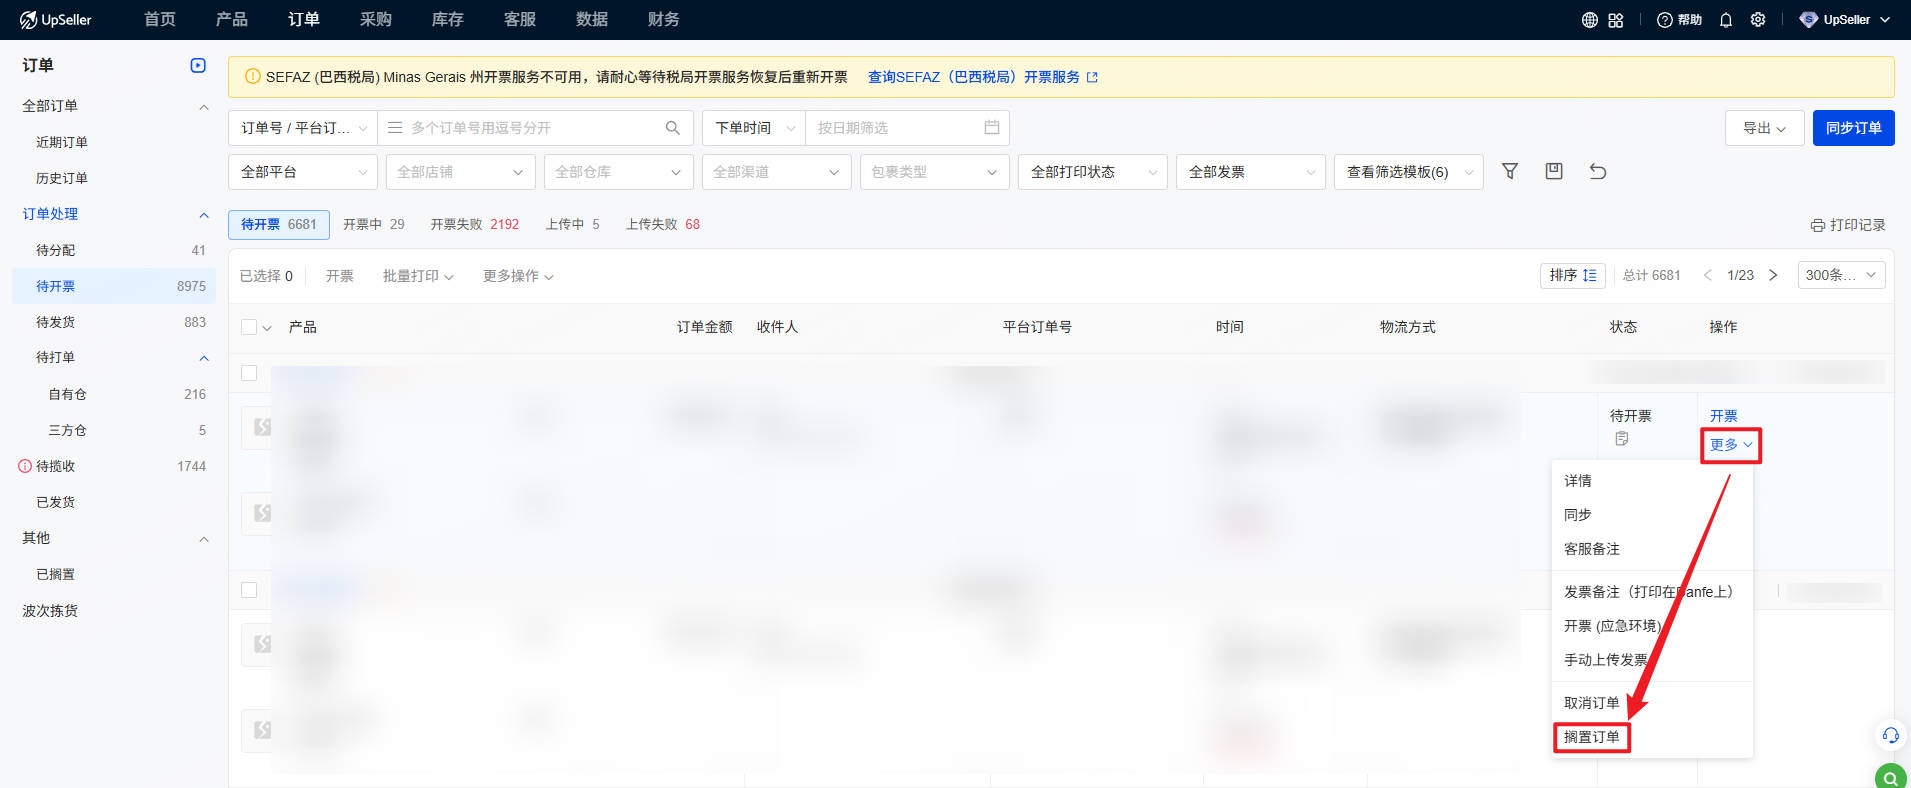Check the second order group checkbox
The image size is (1911, 788).
pos(250,590)
